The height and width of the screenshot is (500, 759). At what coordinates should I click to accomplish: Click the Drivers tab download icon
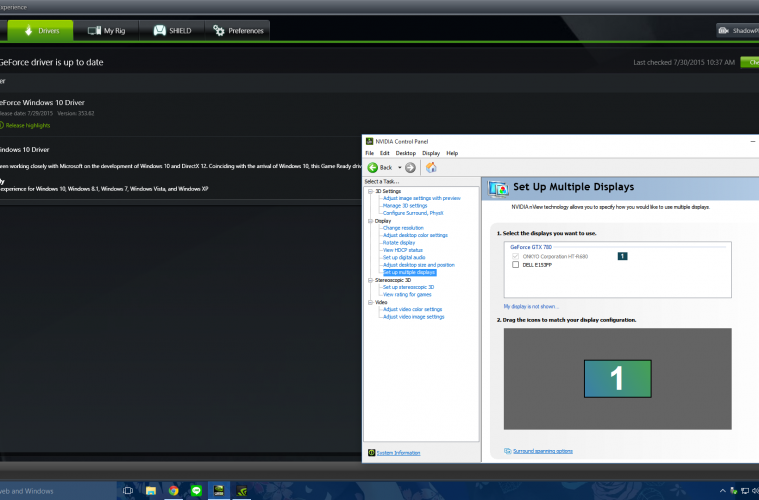(29, 30)
